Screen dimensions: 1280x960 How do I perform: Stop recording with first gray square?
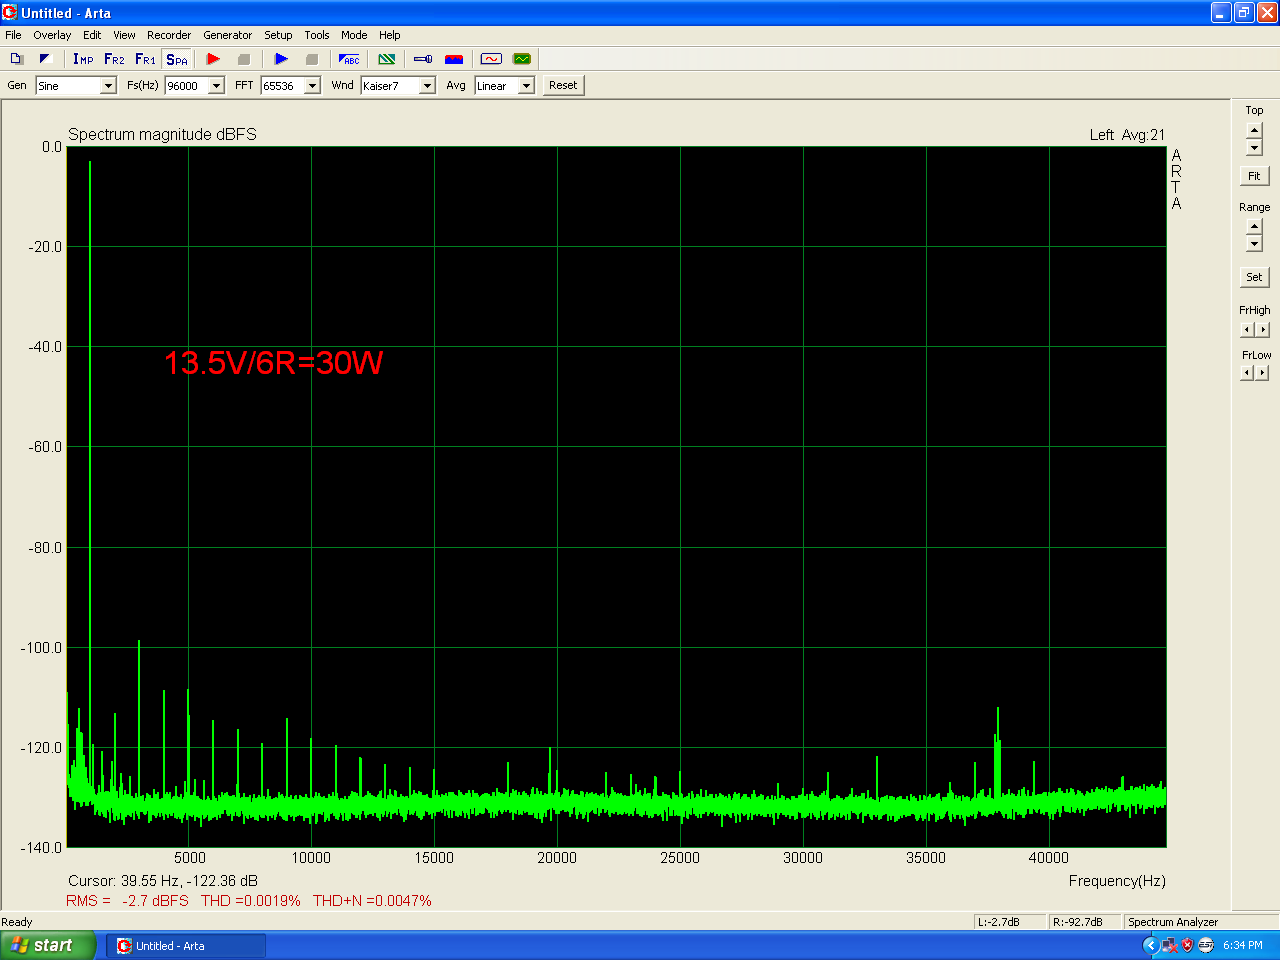pos(243,59)
